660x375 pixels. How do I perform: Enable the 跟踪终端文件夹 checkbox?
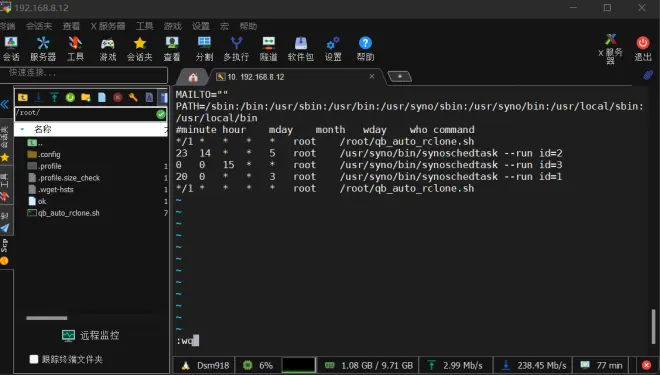34,359
